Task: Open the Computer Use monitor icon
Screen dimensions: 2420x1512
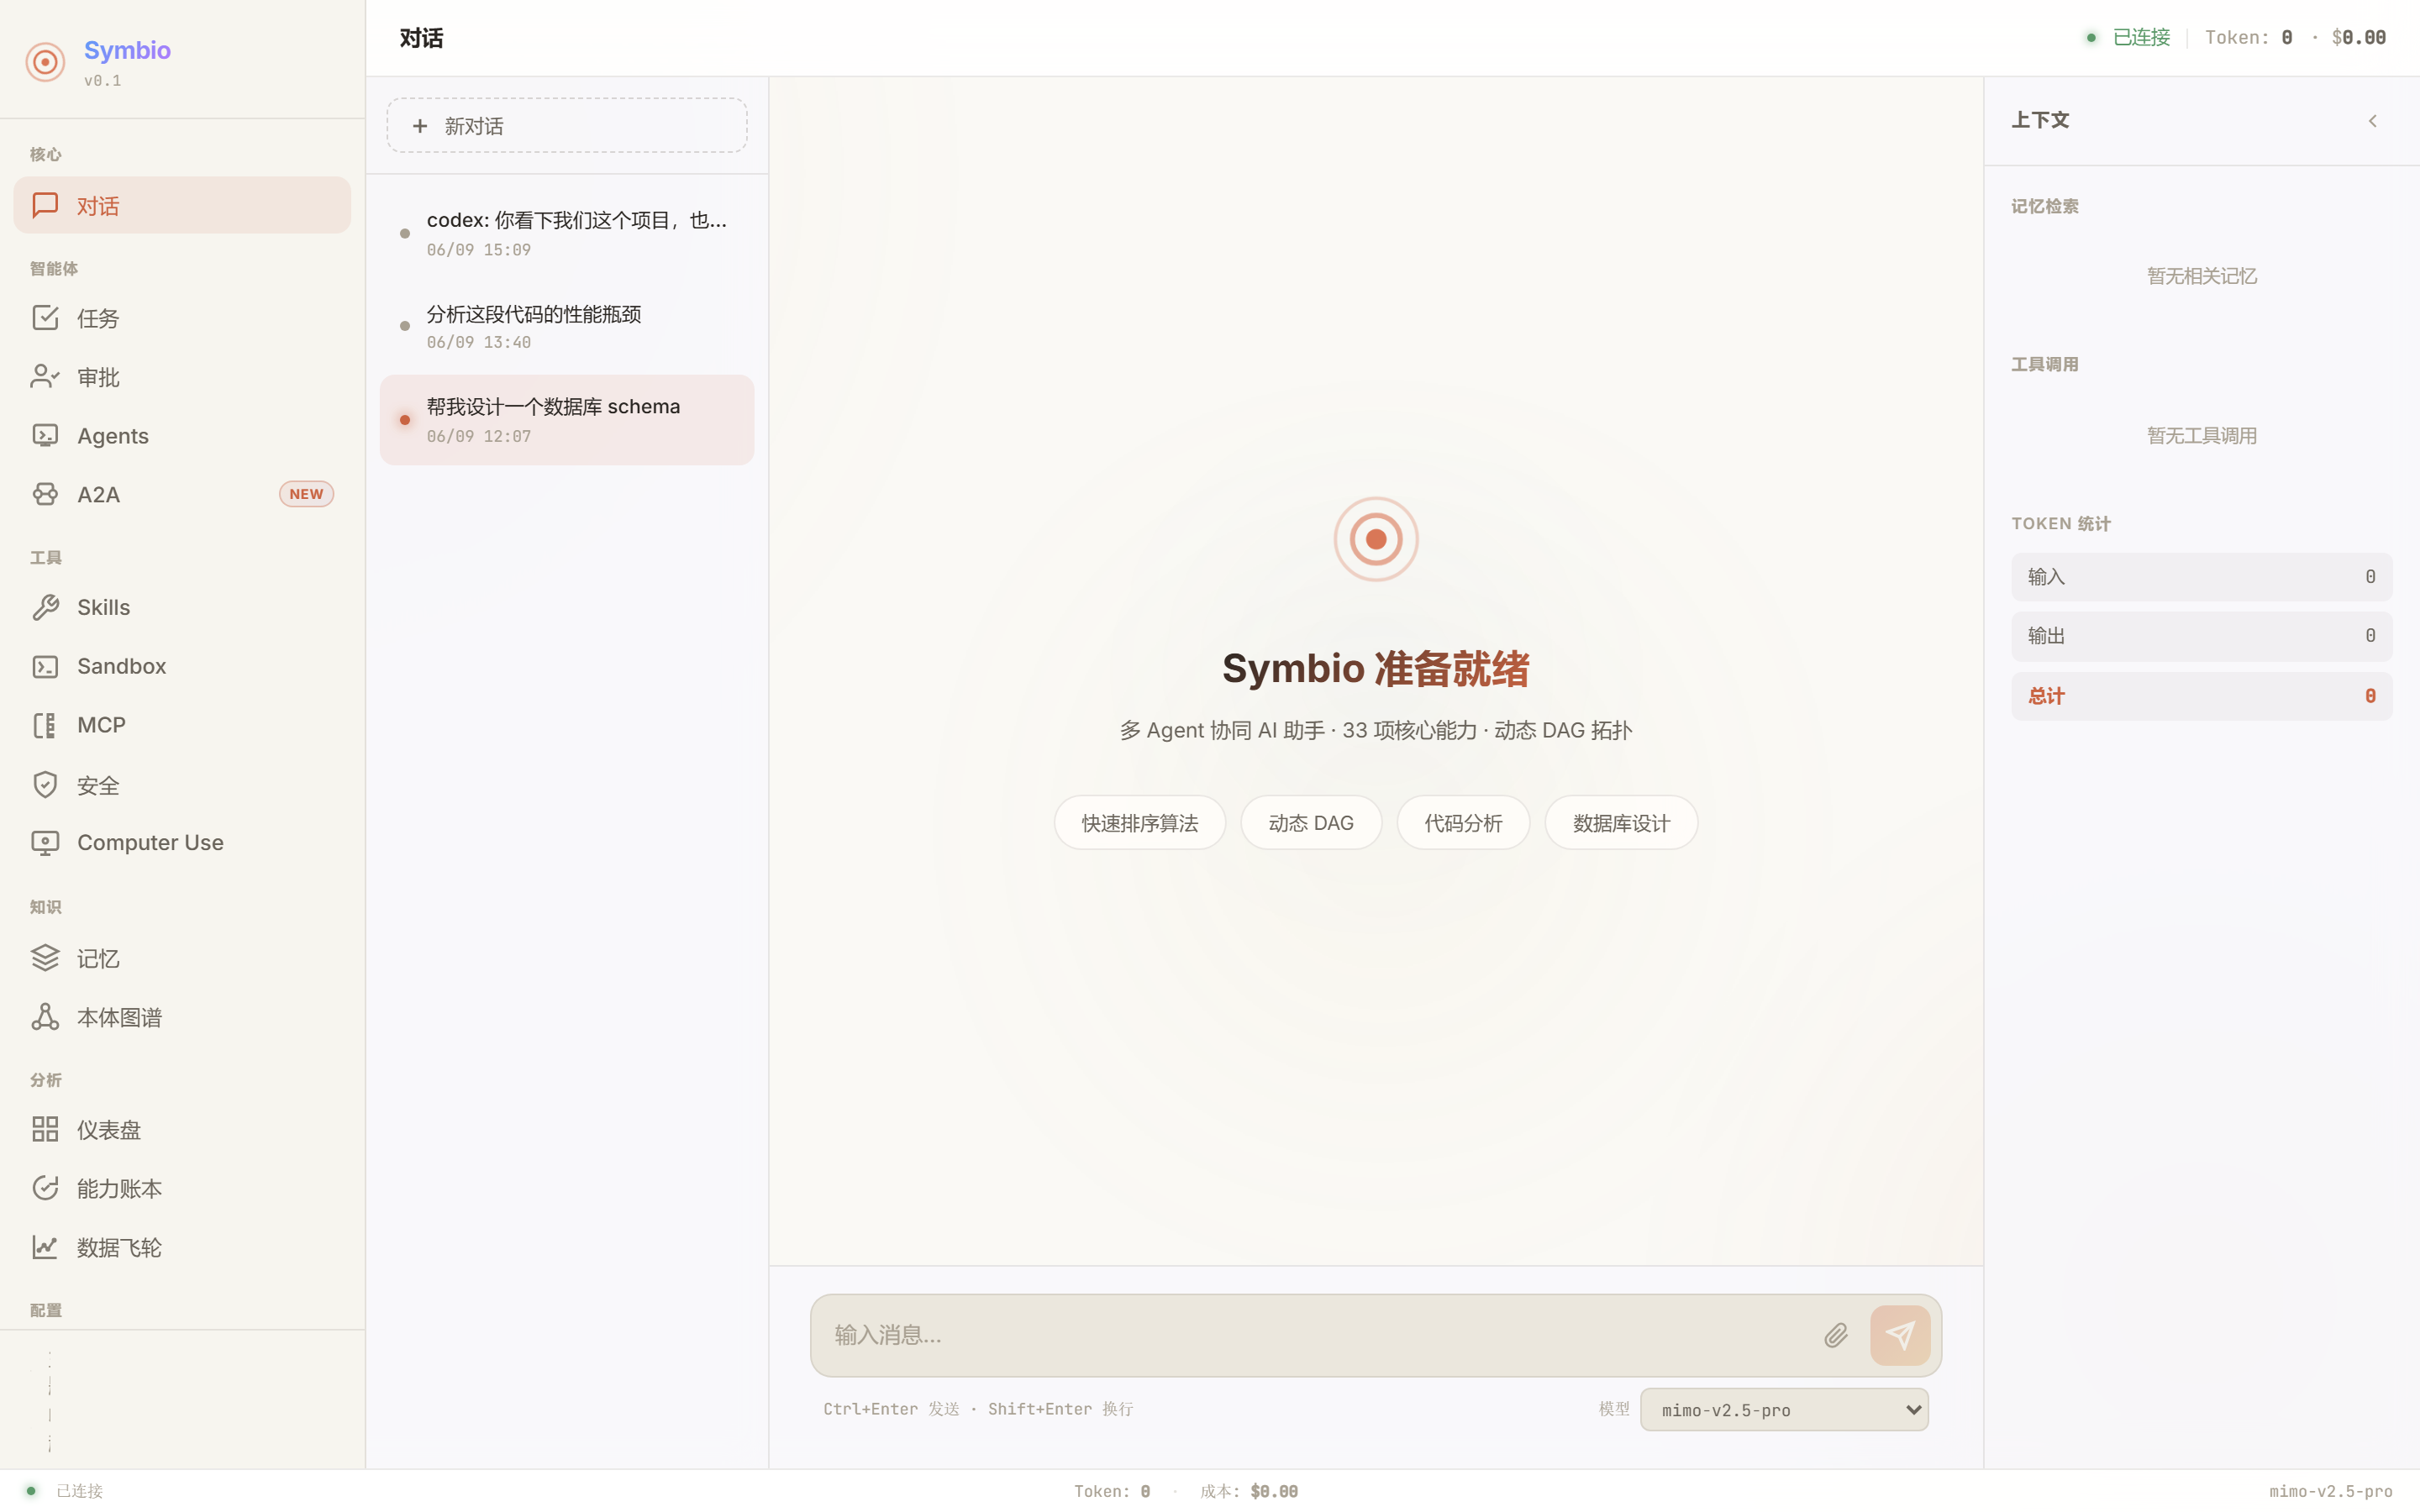Action: [x=45, y=843]
